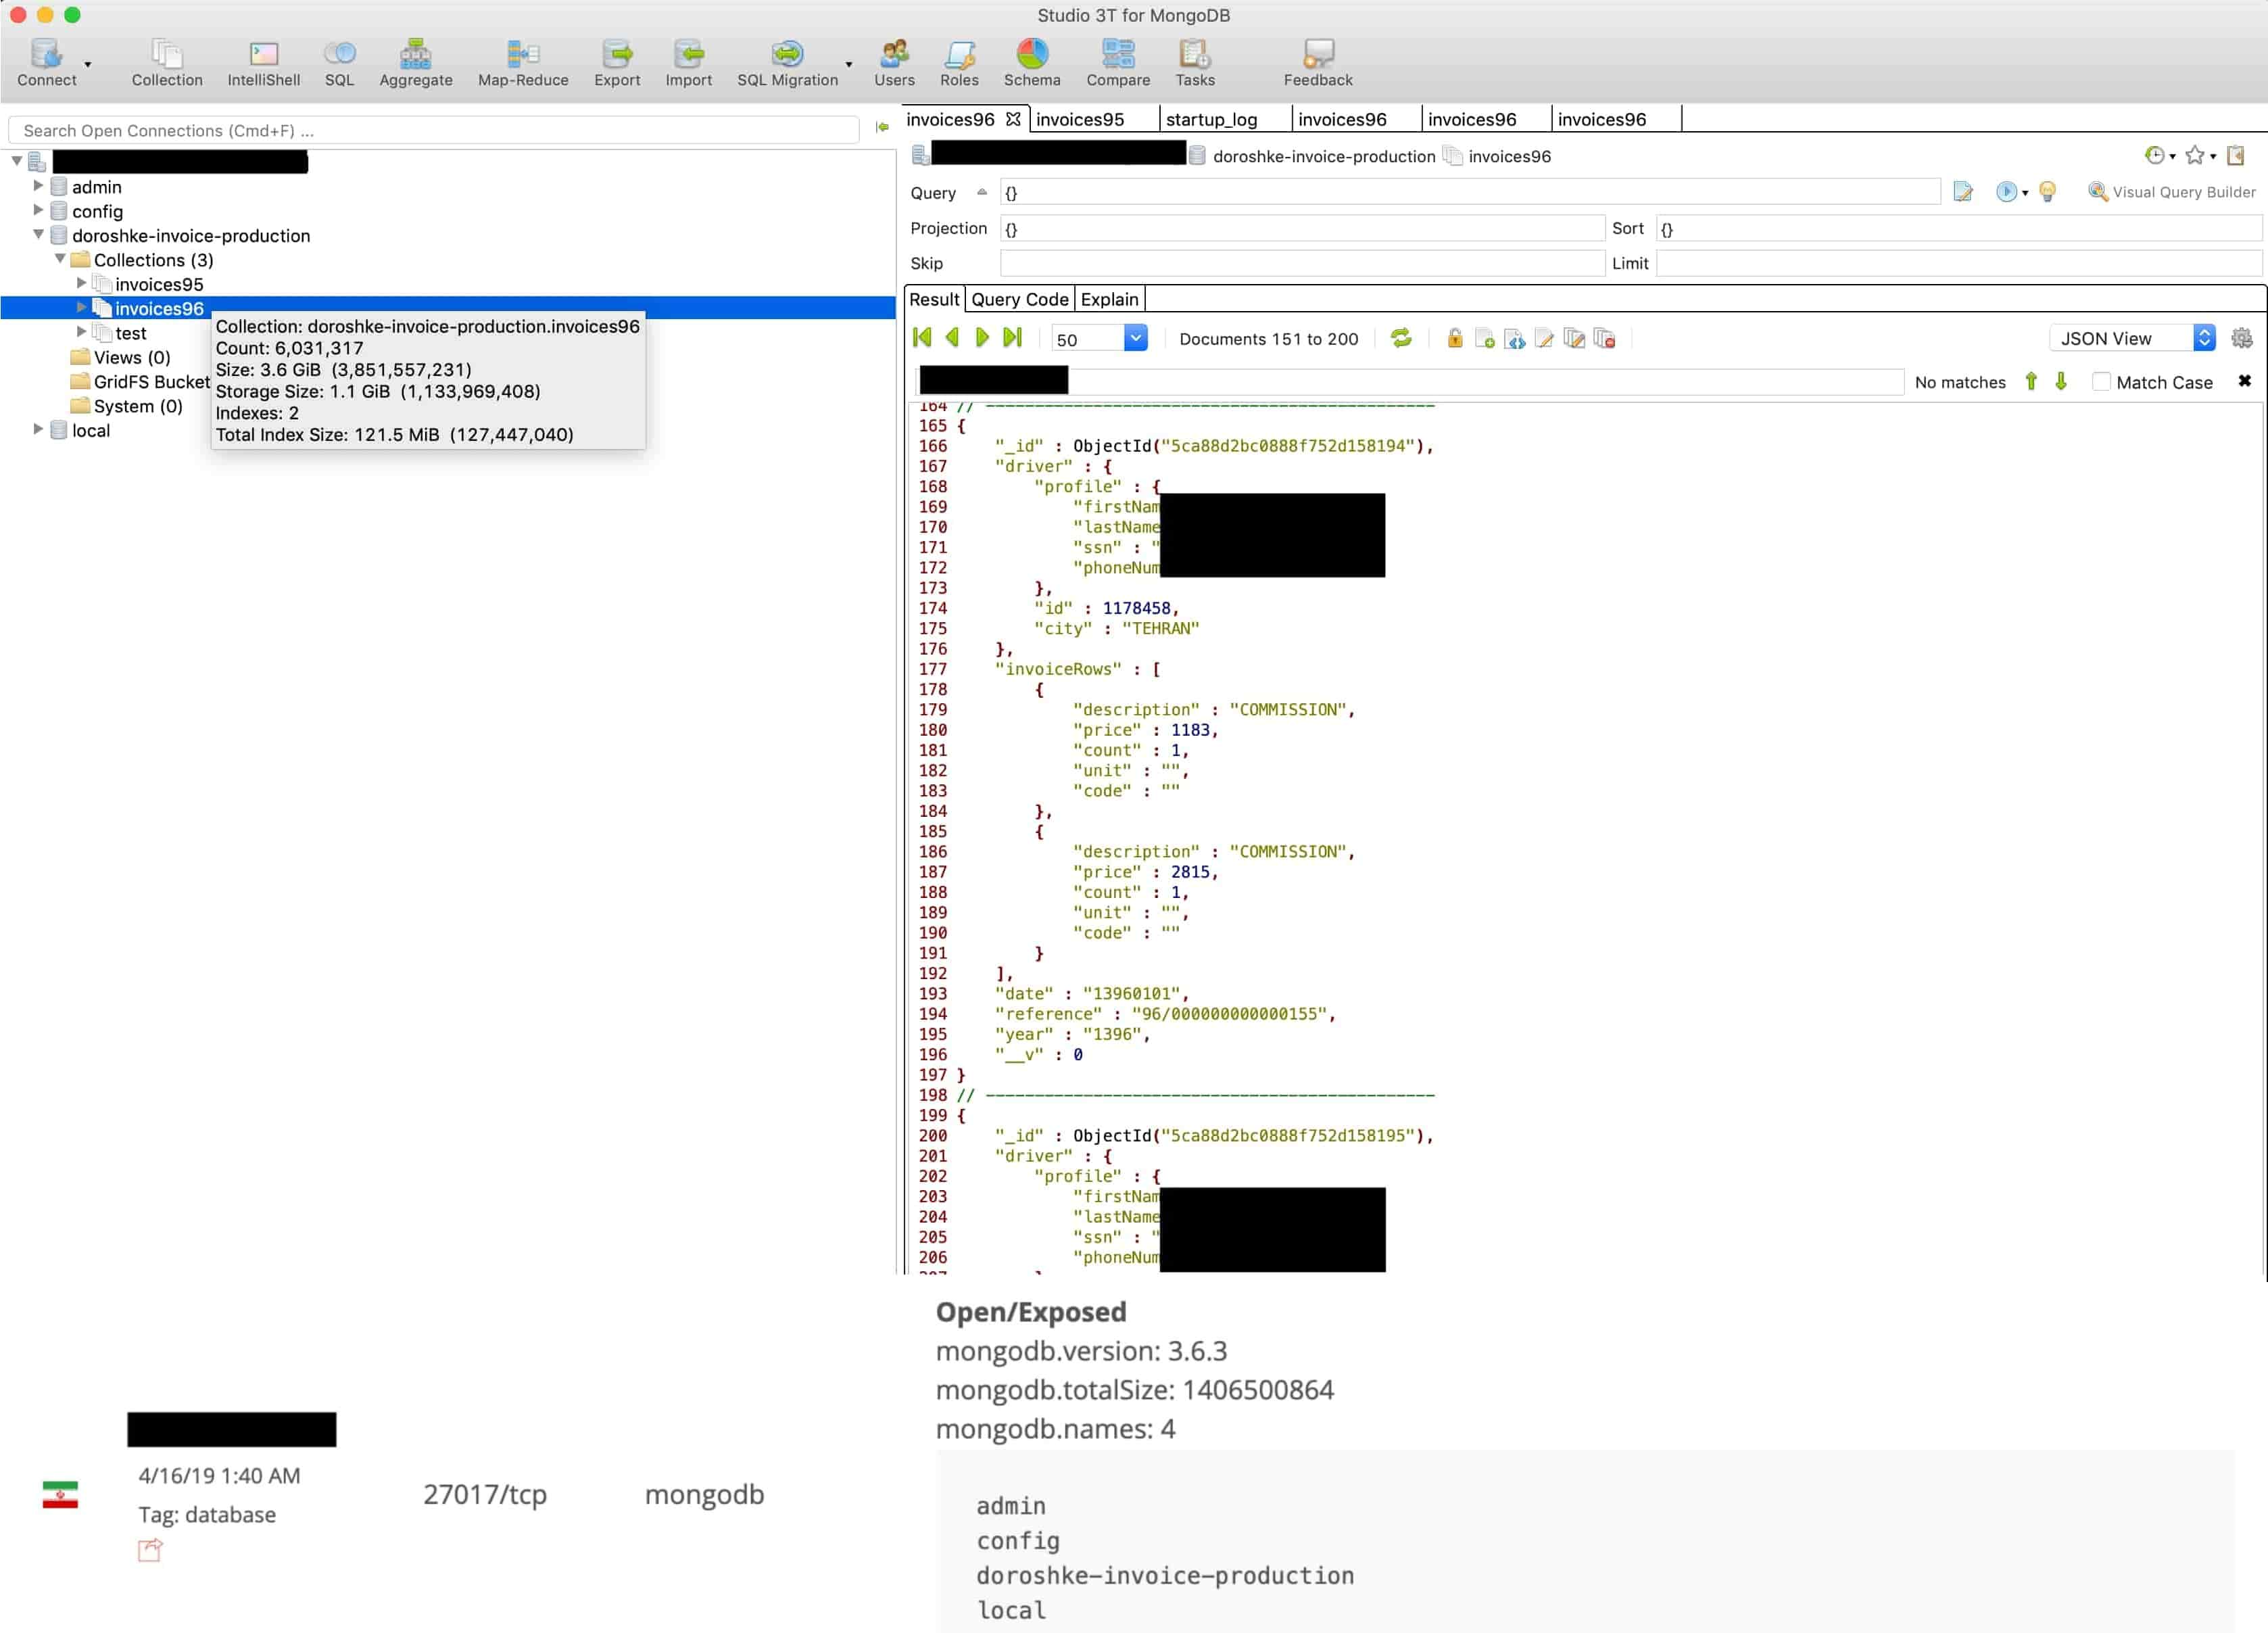This screenshot has width=2268, height=1633.
Task: Expand the invoices95 collection node
Action: 82,283
